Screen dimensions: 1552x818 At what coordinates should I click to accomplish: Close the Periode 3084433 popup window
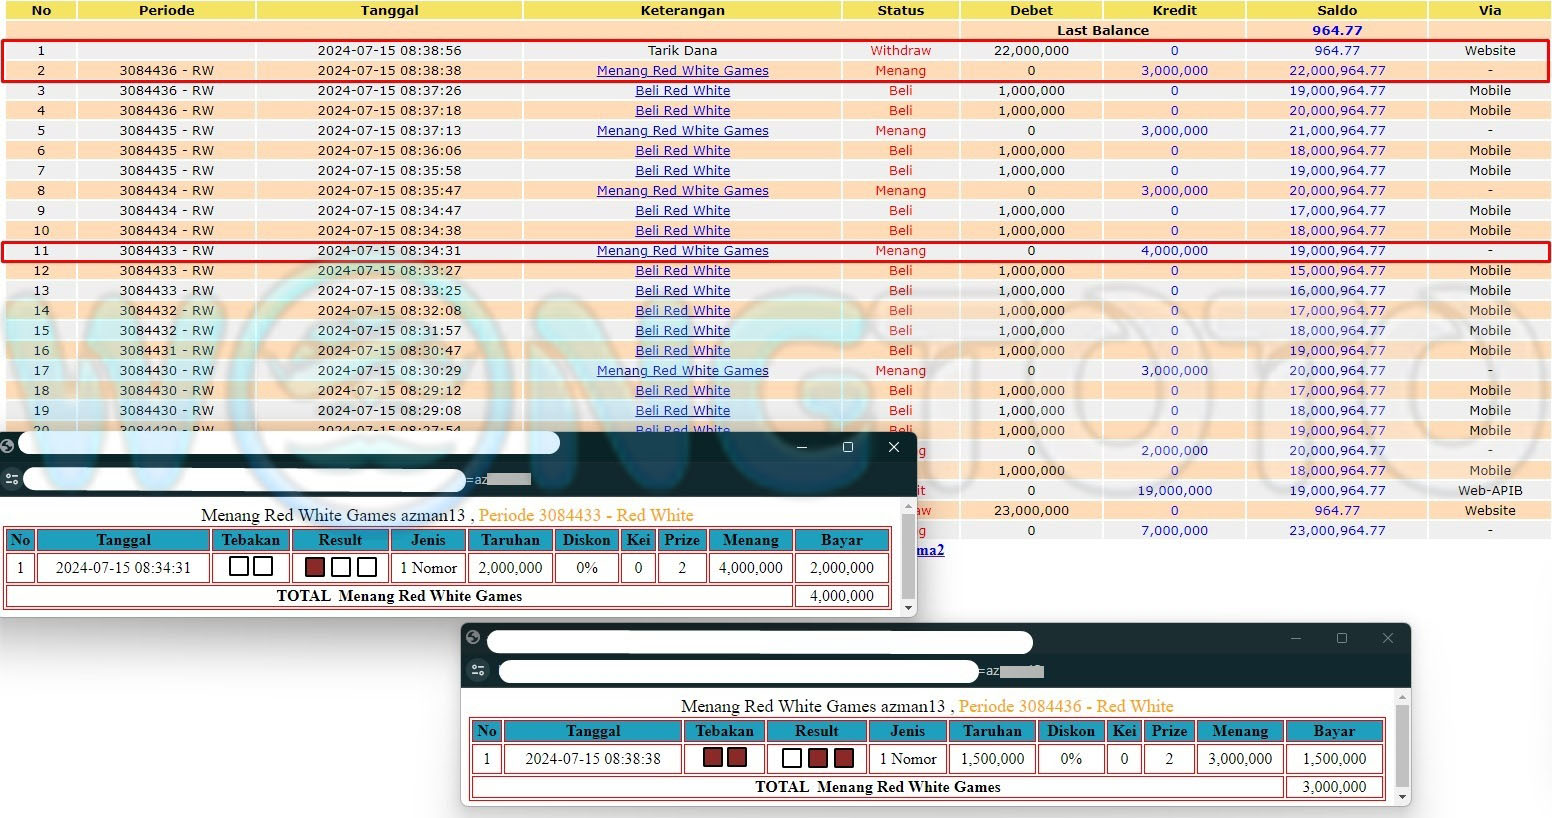pos(894,447)
